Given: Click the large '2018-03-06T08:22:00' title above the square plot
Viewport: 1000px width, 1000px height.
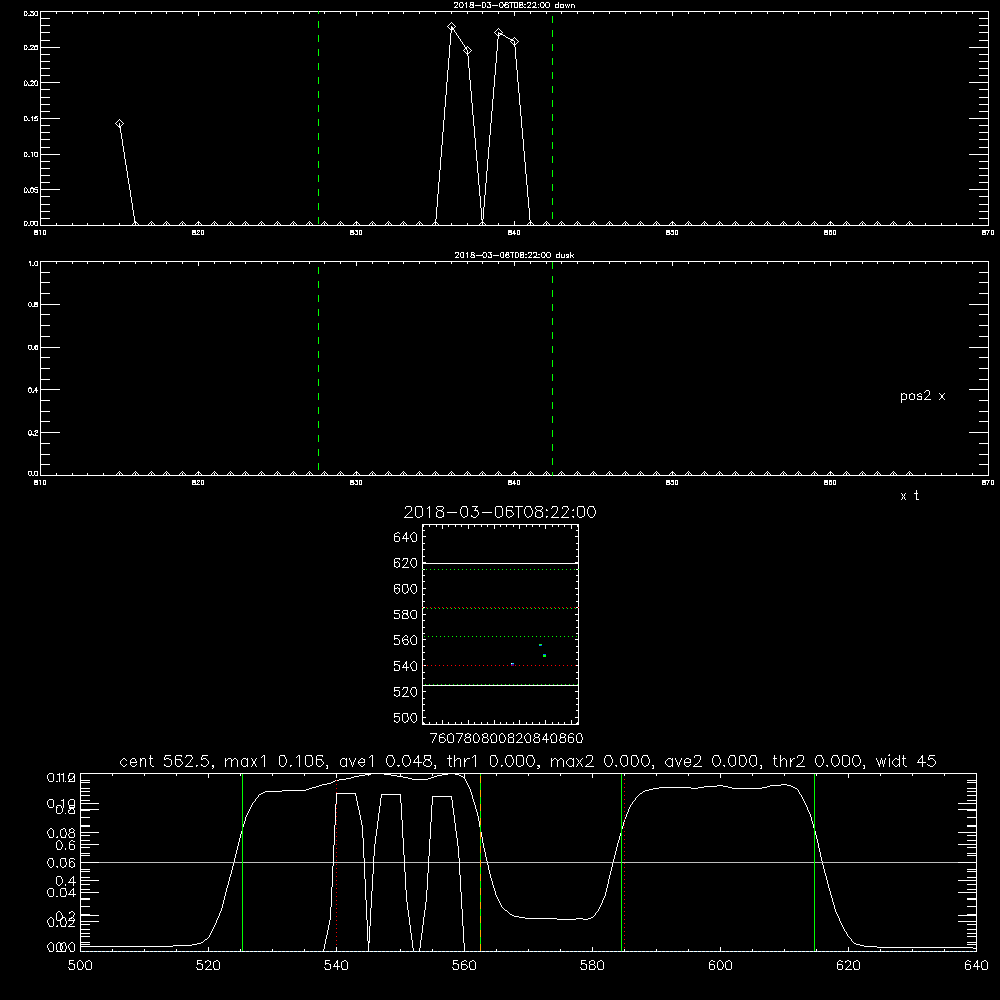Looking at the screenshot, I should pos(500,512).
